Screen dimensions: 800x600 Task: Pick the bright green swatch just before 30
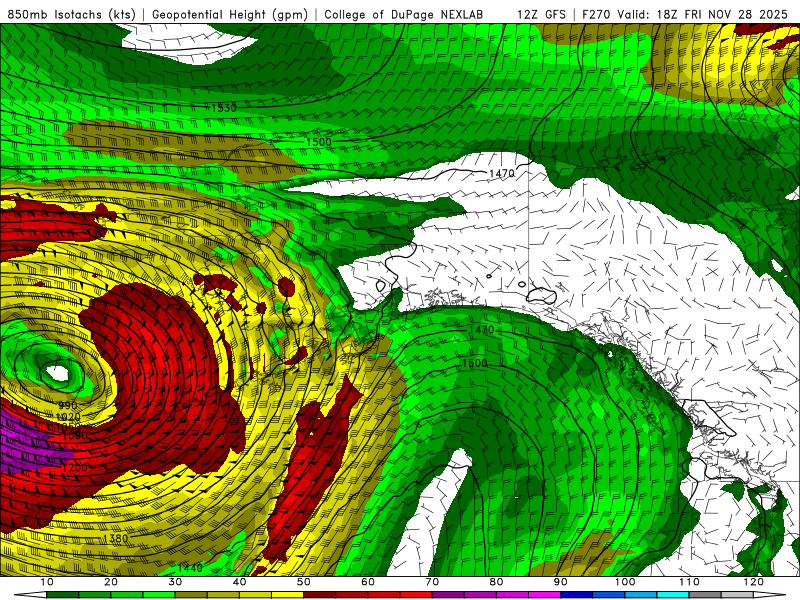[x=159, y=595]
